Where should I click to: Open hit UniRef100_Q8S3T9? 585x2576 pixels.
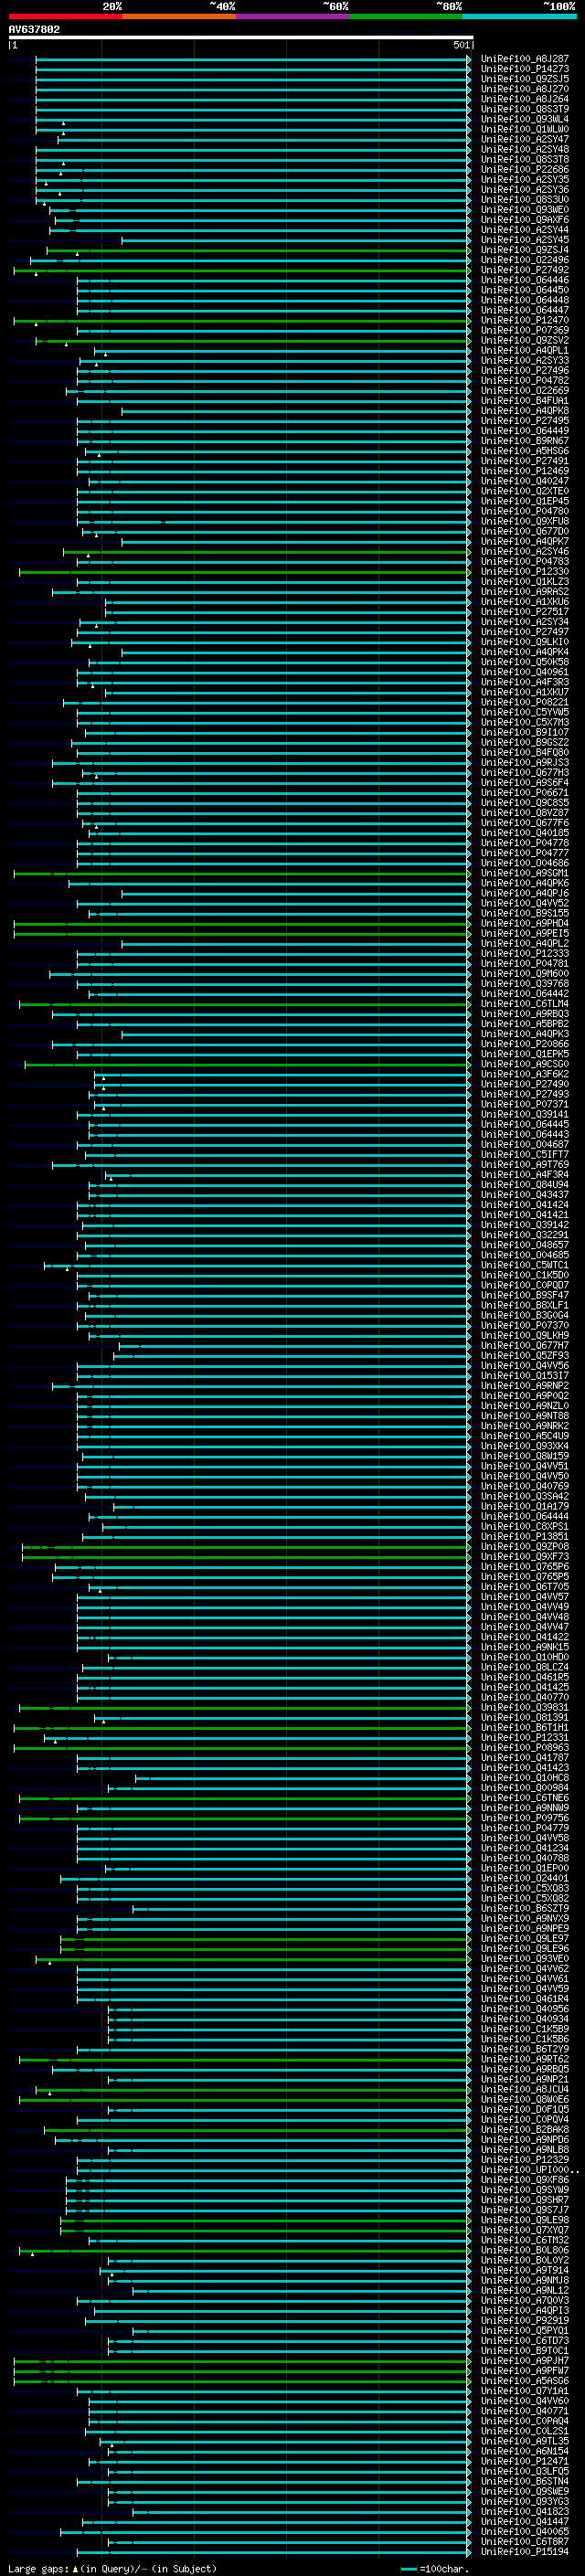click(x=525, y=109)
